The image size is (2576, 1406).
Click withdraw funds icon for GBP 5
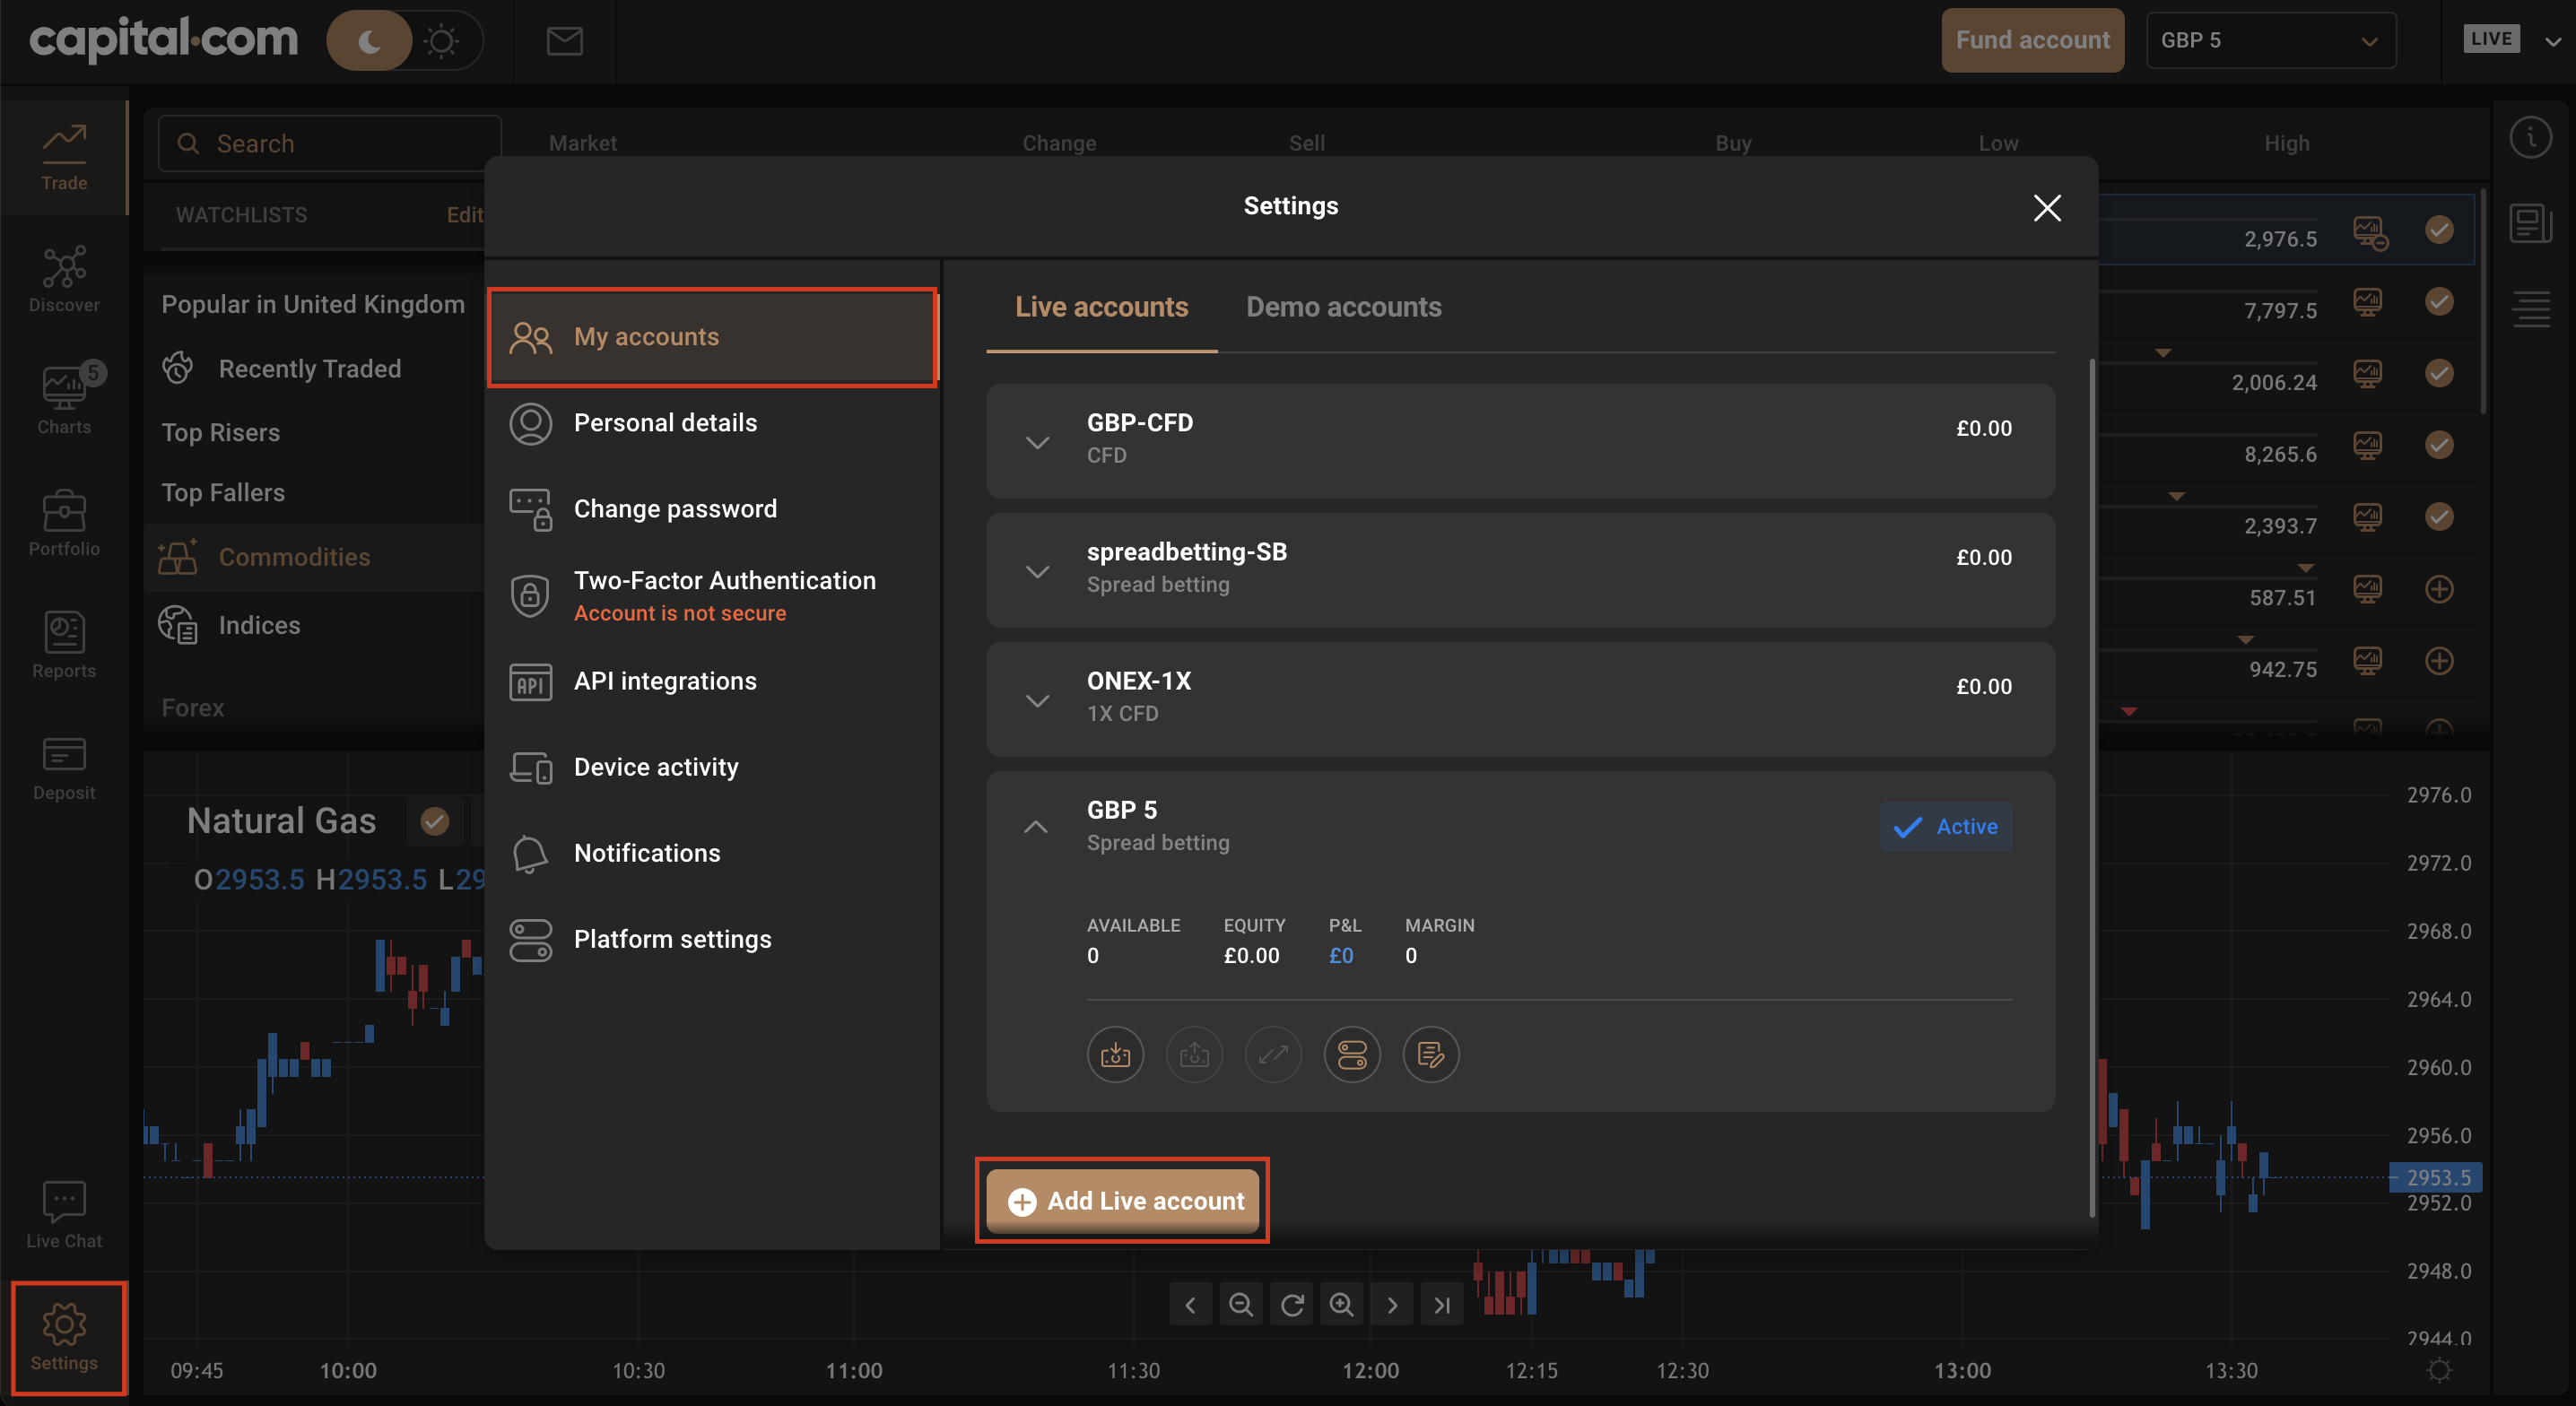[1194, 1054]
